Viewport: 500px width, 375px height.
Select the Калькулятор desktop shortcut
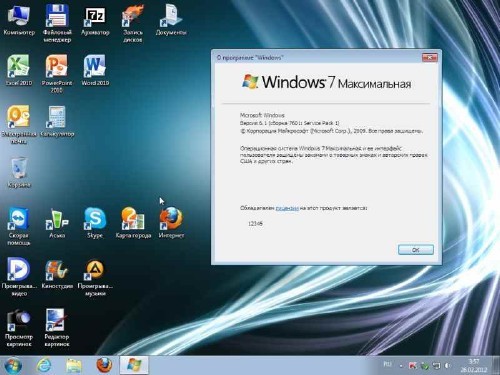pyautogui.click(x=57, y=121)
